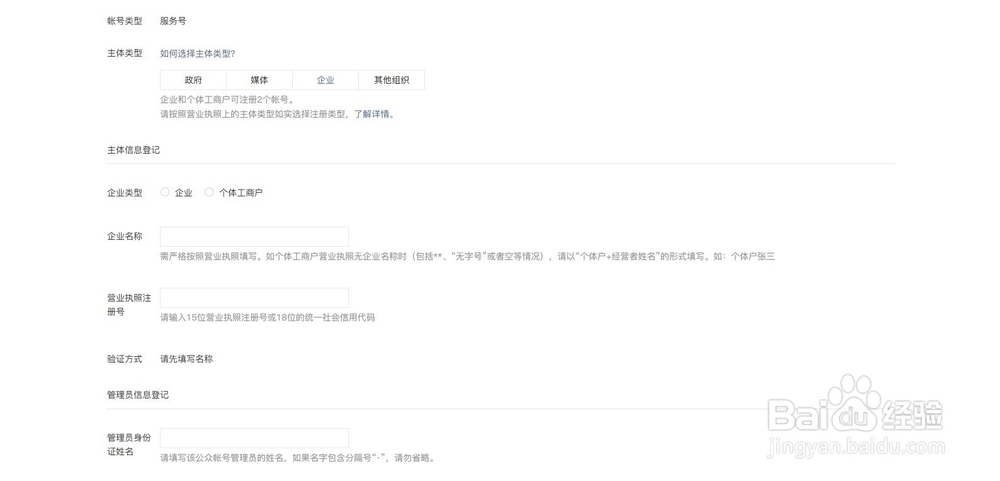The width and height of the screenshot is (1000, 481).
Task: Click the 请填写该公众帐号管理员的姓名 hint
Action: (297, 457)
